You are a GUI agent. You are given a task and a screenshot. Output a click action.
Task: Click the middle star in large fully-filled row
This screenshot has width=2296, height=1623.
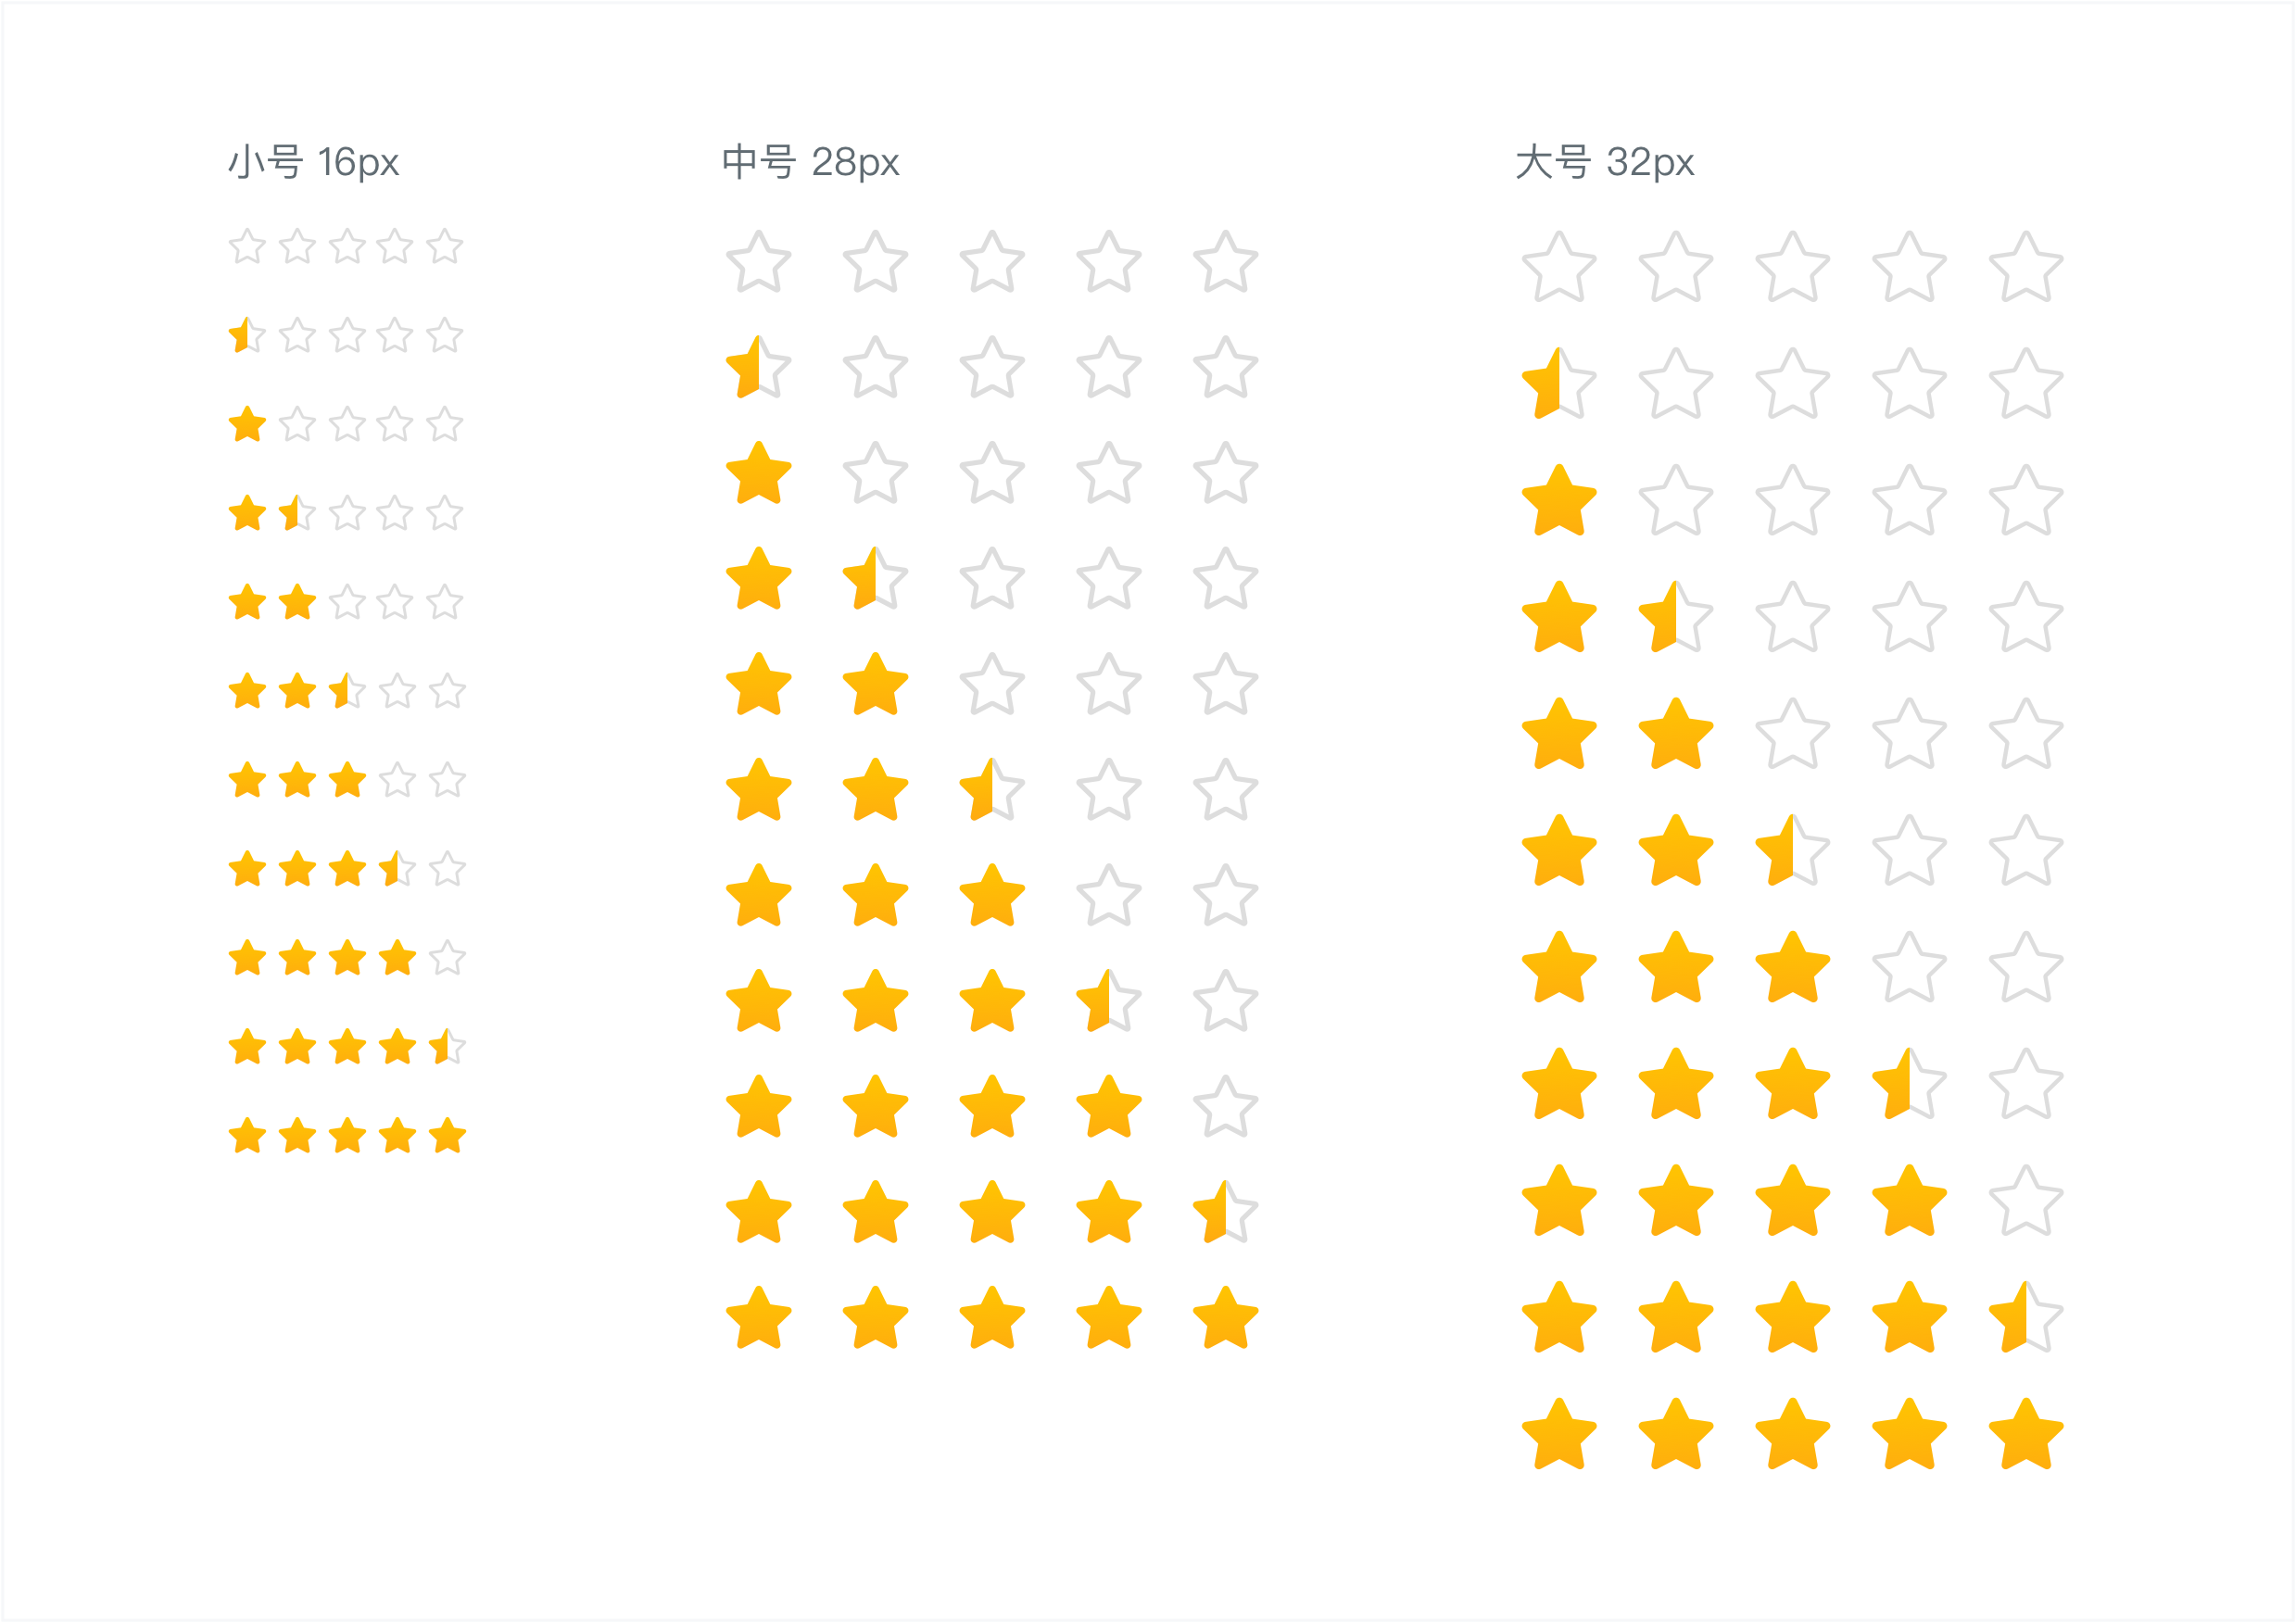[1792, 1434]
